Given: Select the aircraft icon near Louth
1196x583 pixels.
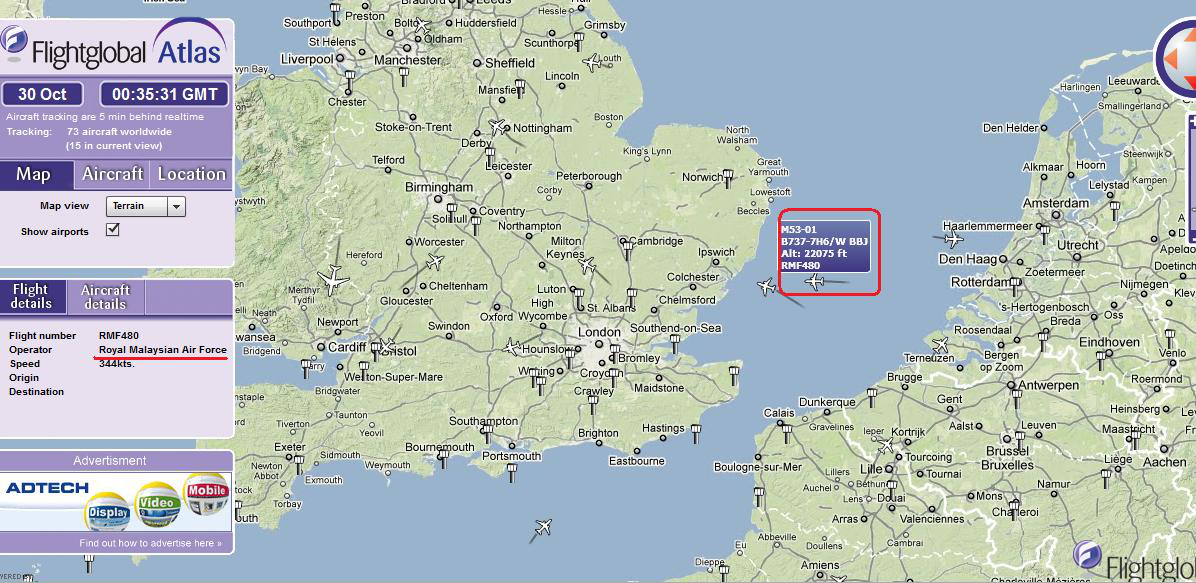Looking at the screenshot, I should 593,62.
